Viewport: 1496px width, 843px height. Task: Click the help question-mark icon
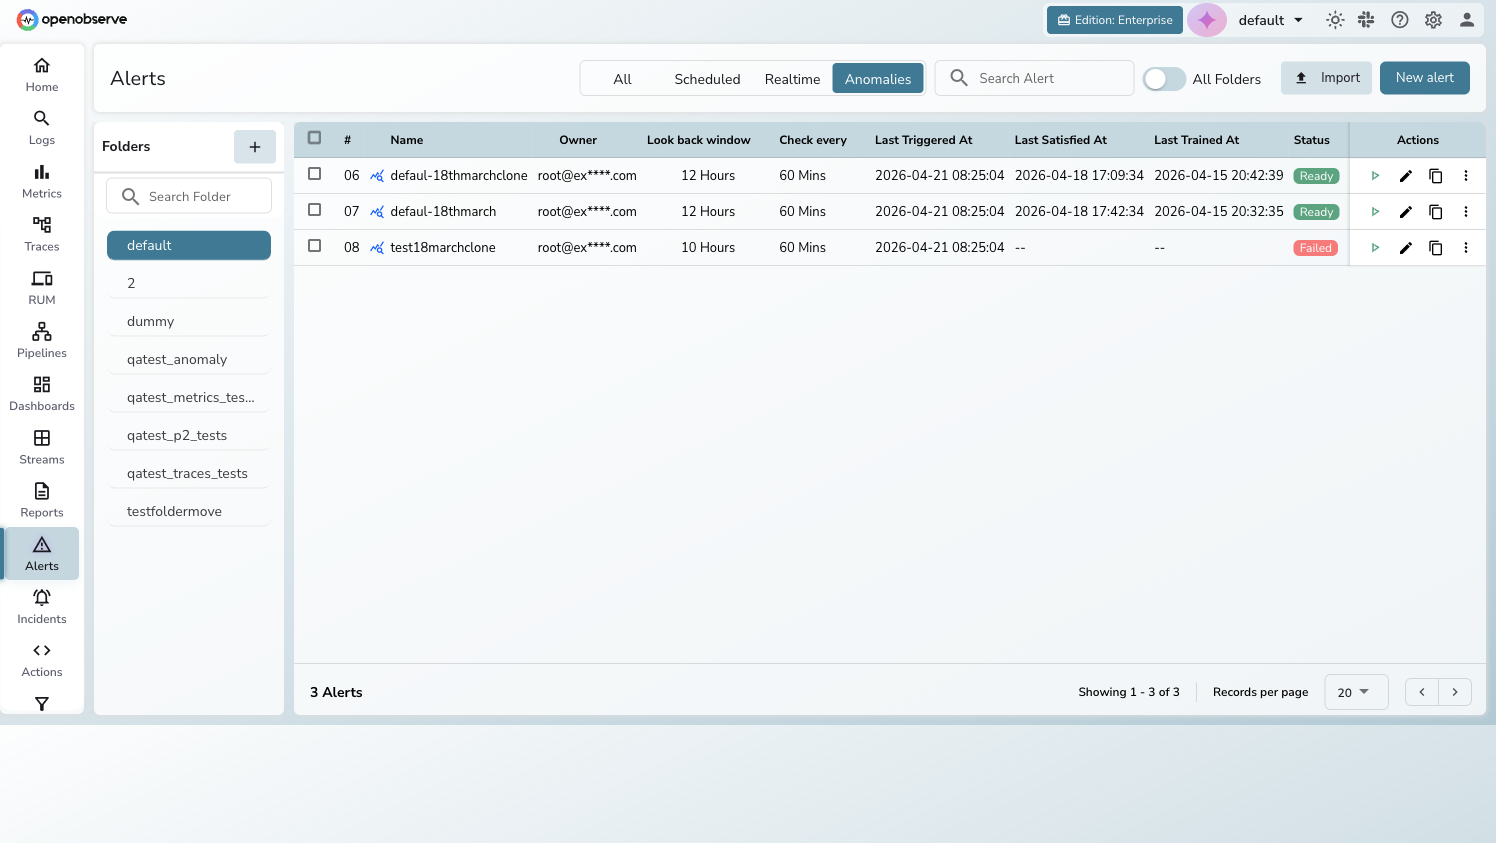[1399, 19]
